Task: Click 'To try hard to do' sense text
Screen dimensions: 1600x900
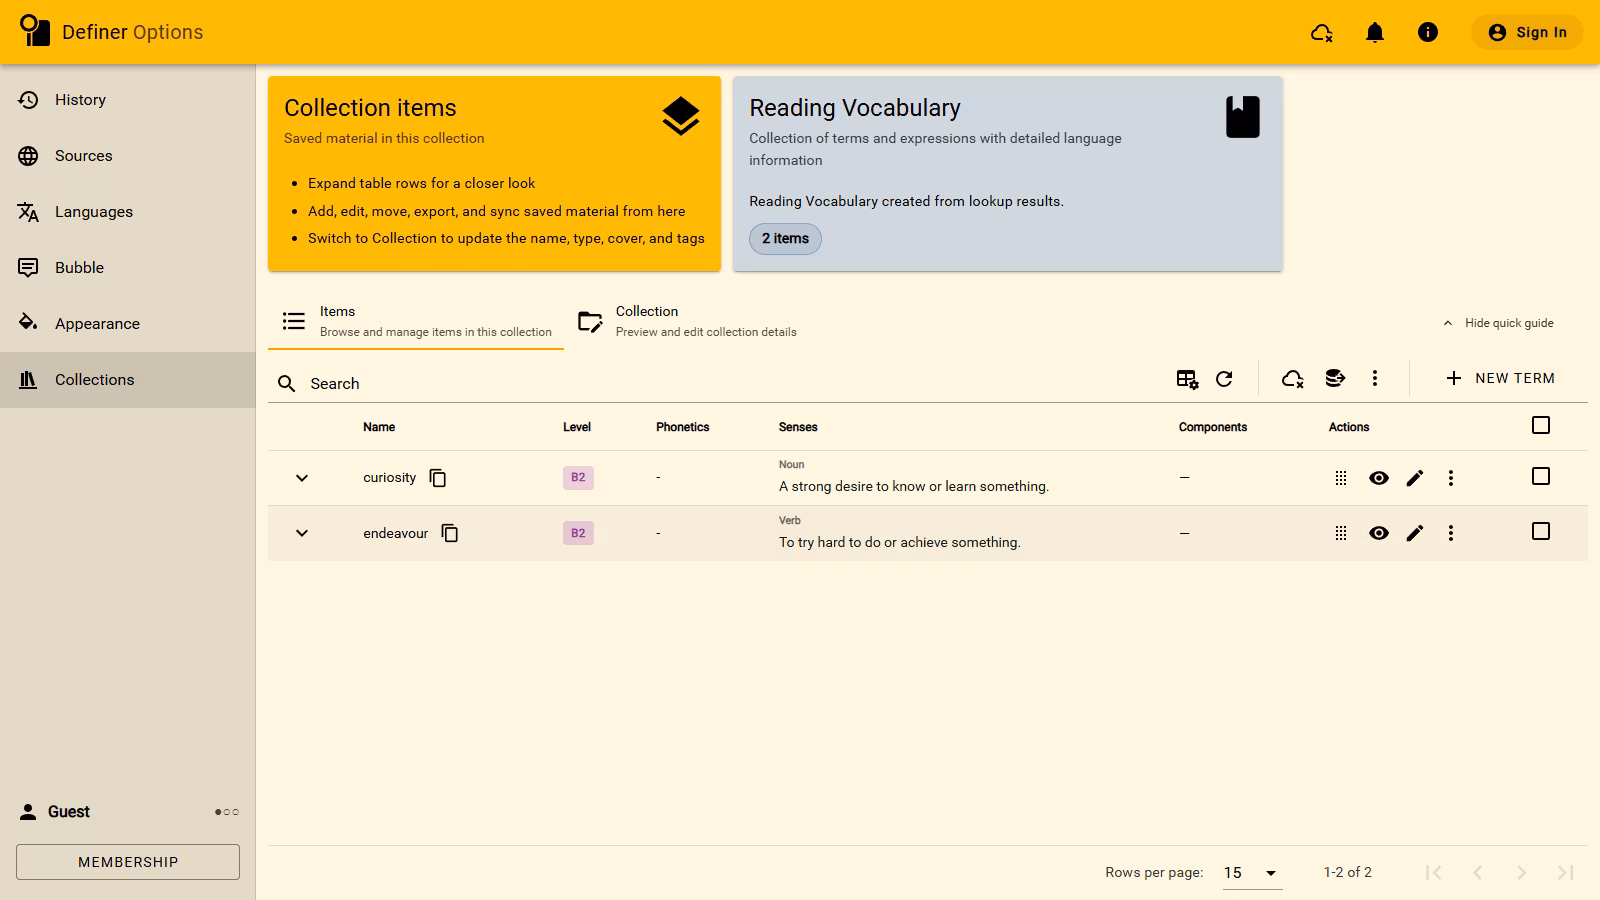Action: coord(900,542)
